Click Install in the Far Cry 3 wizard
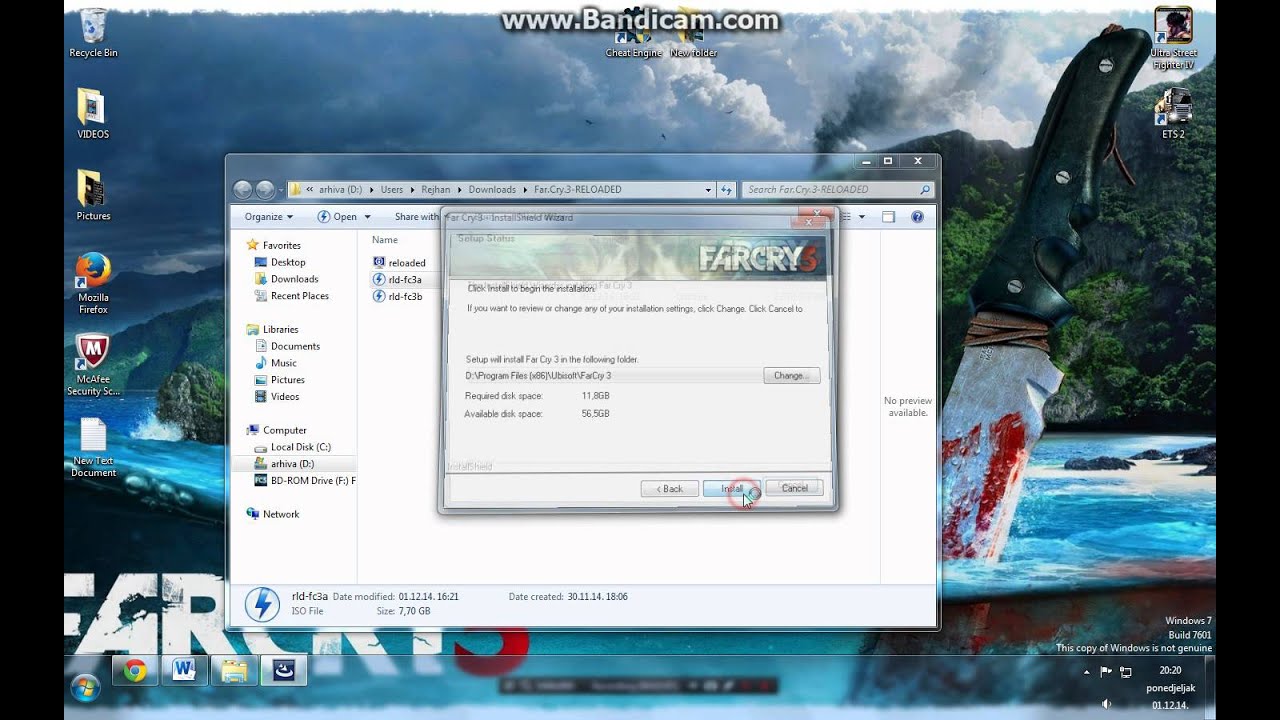1280x720 pixels. coord(732,488)
